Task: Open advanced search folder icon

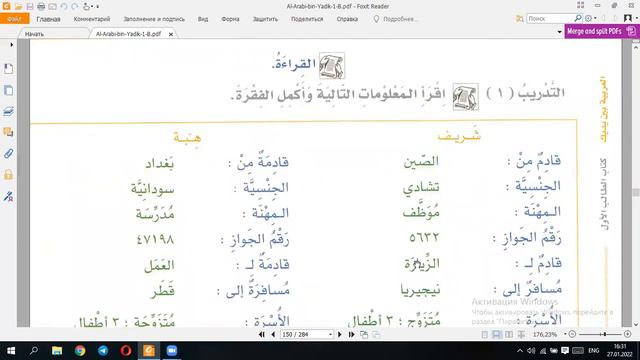Action: pos(520,19)
